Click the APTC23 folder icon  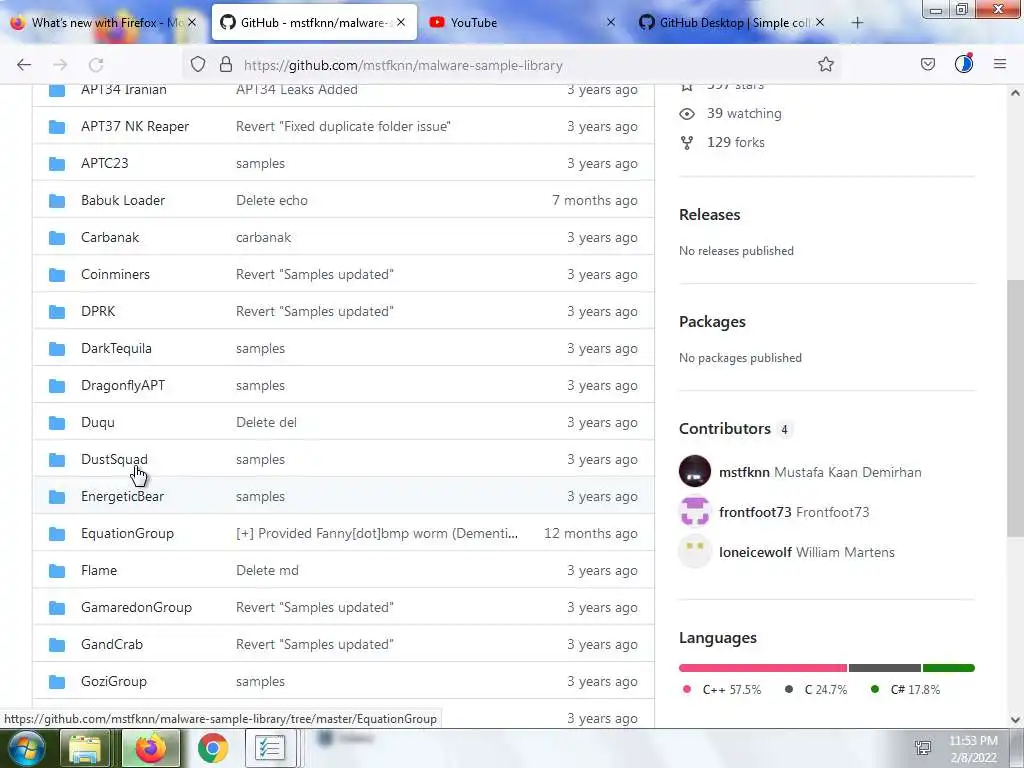tap(57, 164)
